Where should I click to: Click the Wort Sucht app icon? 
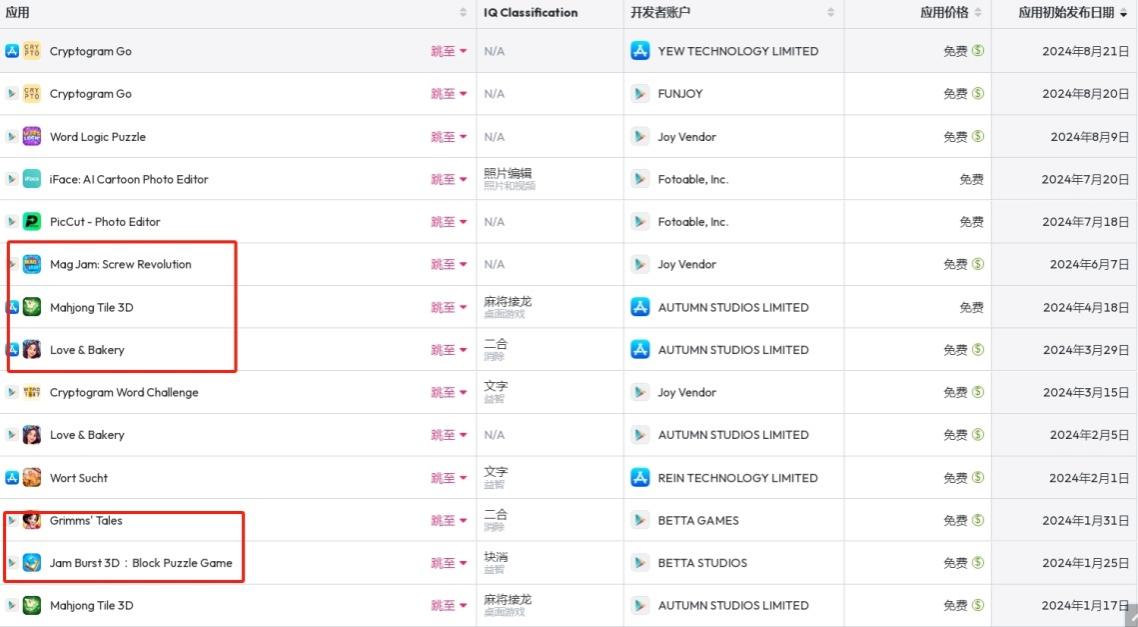32,478
